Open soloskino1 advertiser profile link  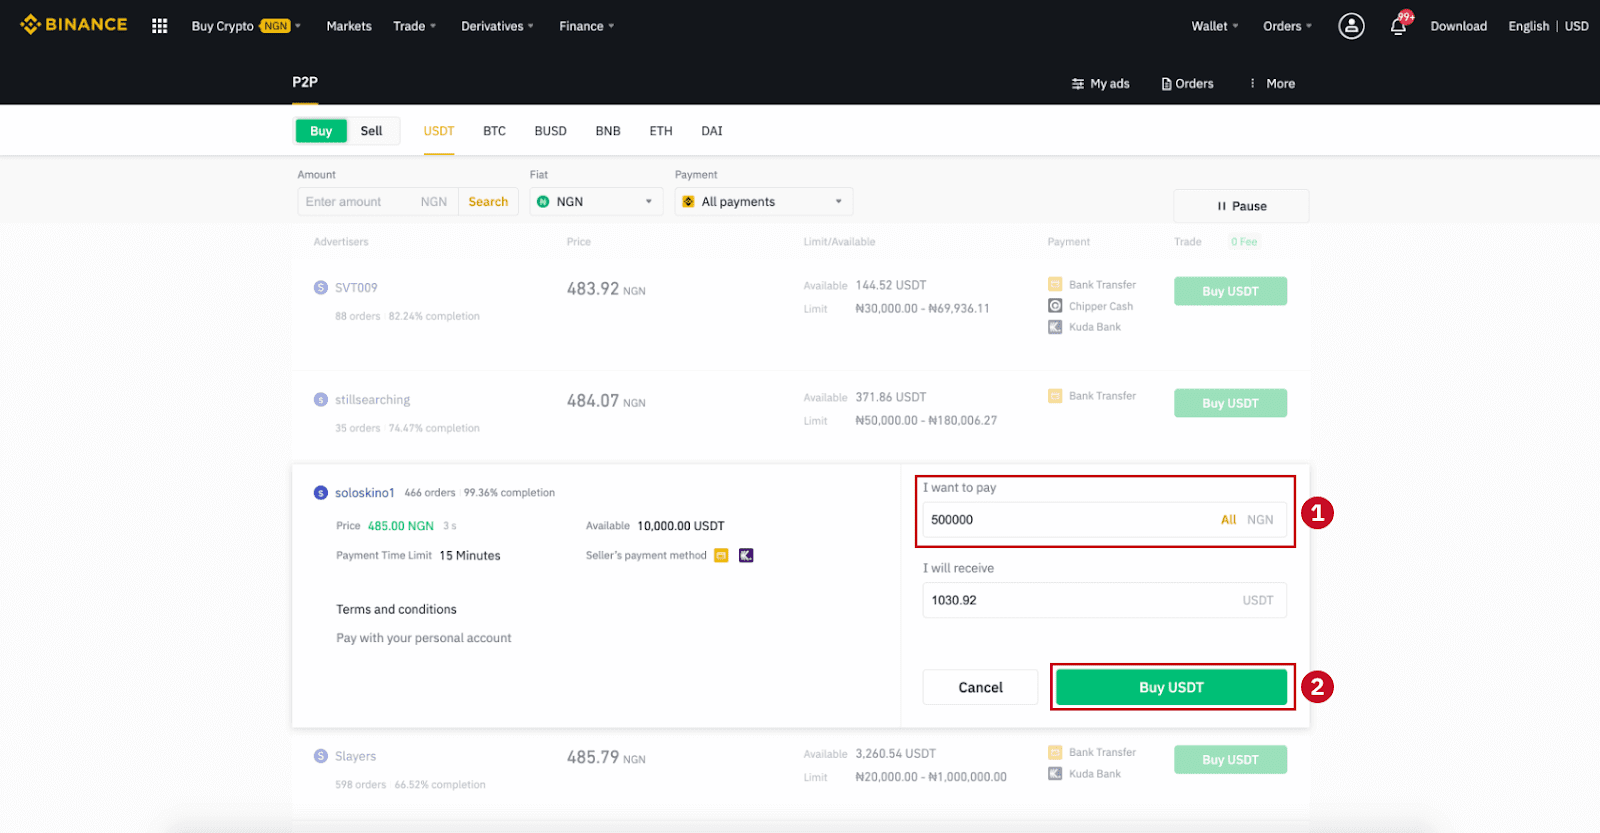click(365, 493)
